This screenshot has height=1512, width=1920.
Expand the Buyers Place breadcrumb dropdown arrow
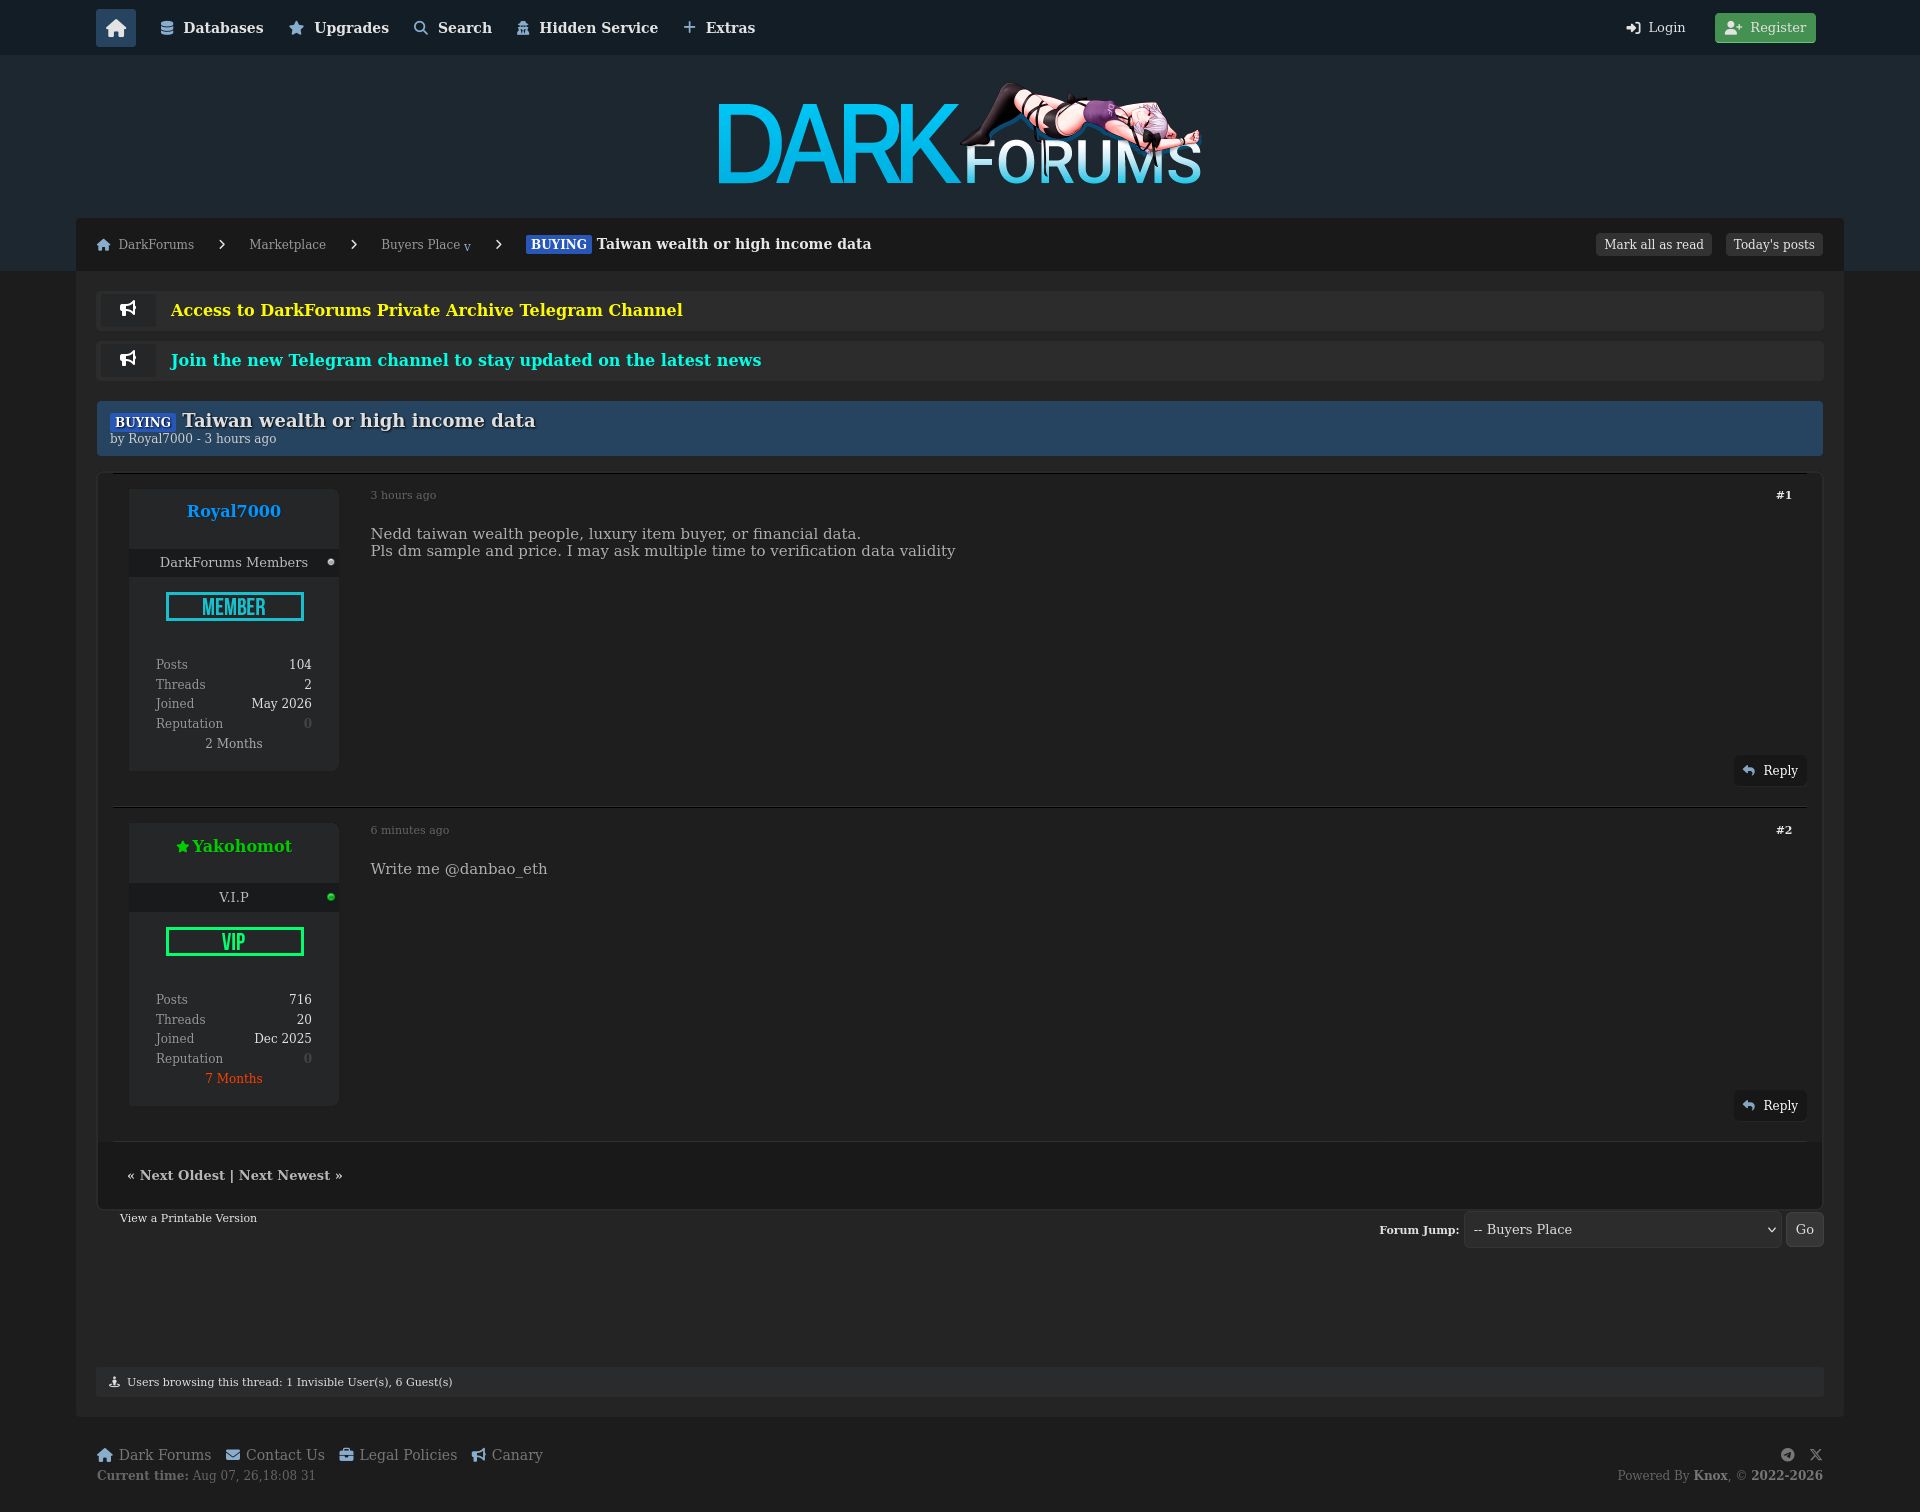tap(467, 247)
